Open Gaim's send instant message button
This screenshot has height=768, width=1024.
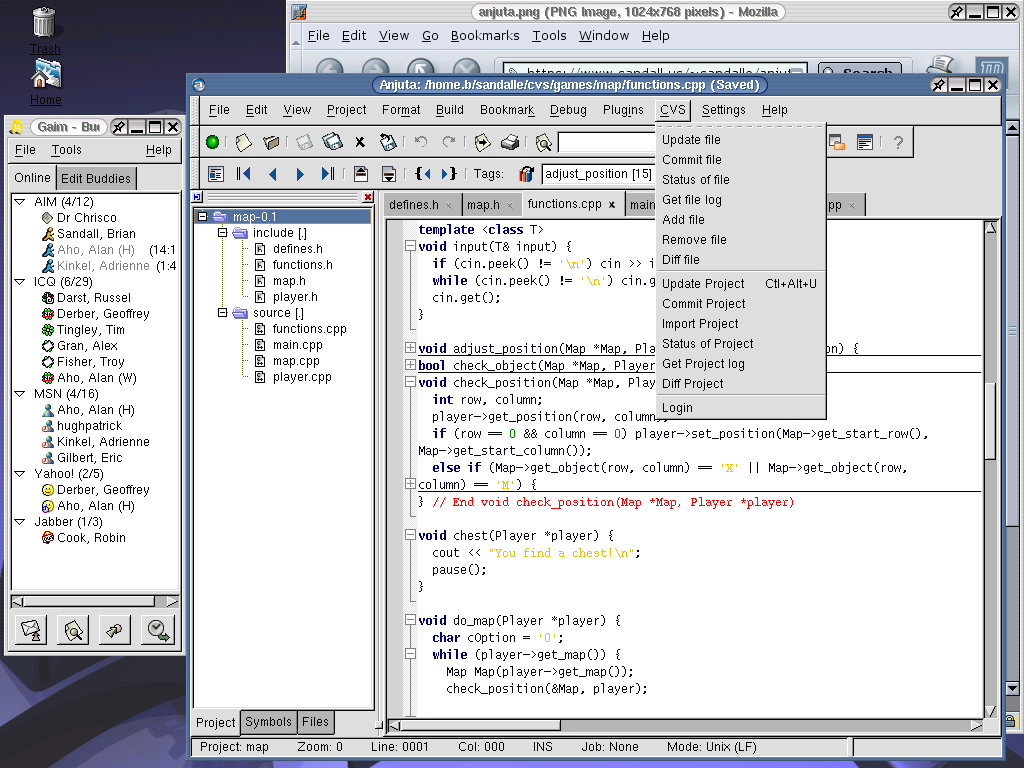[x=33, y=630]
